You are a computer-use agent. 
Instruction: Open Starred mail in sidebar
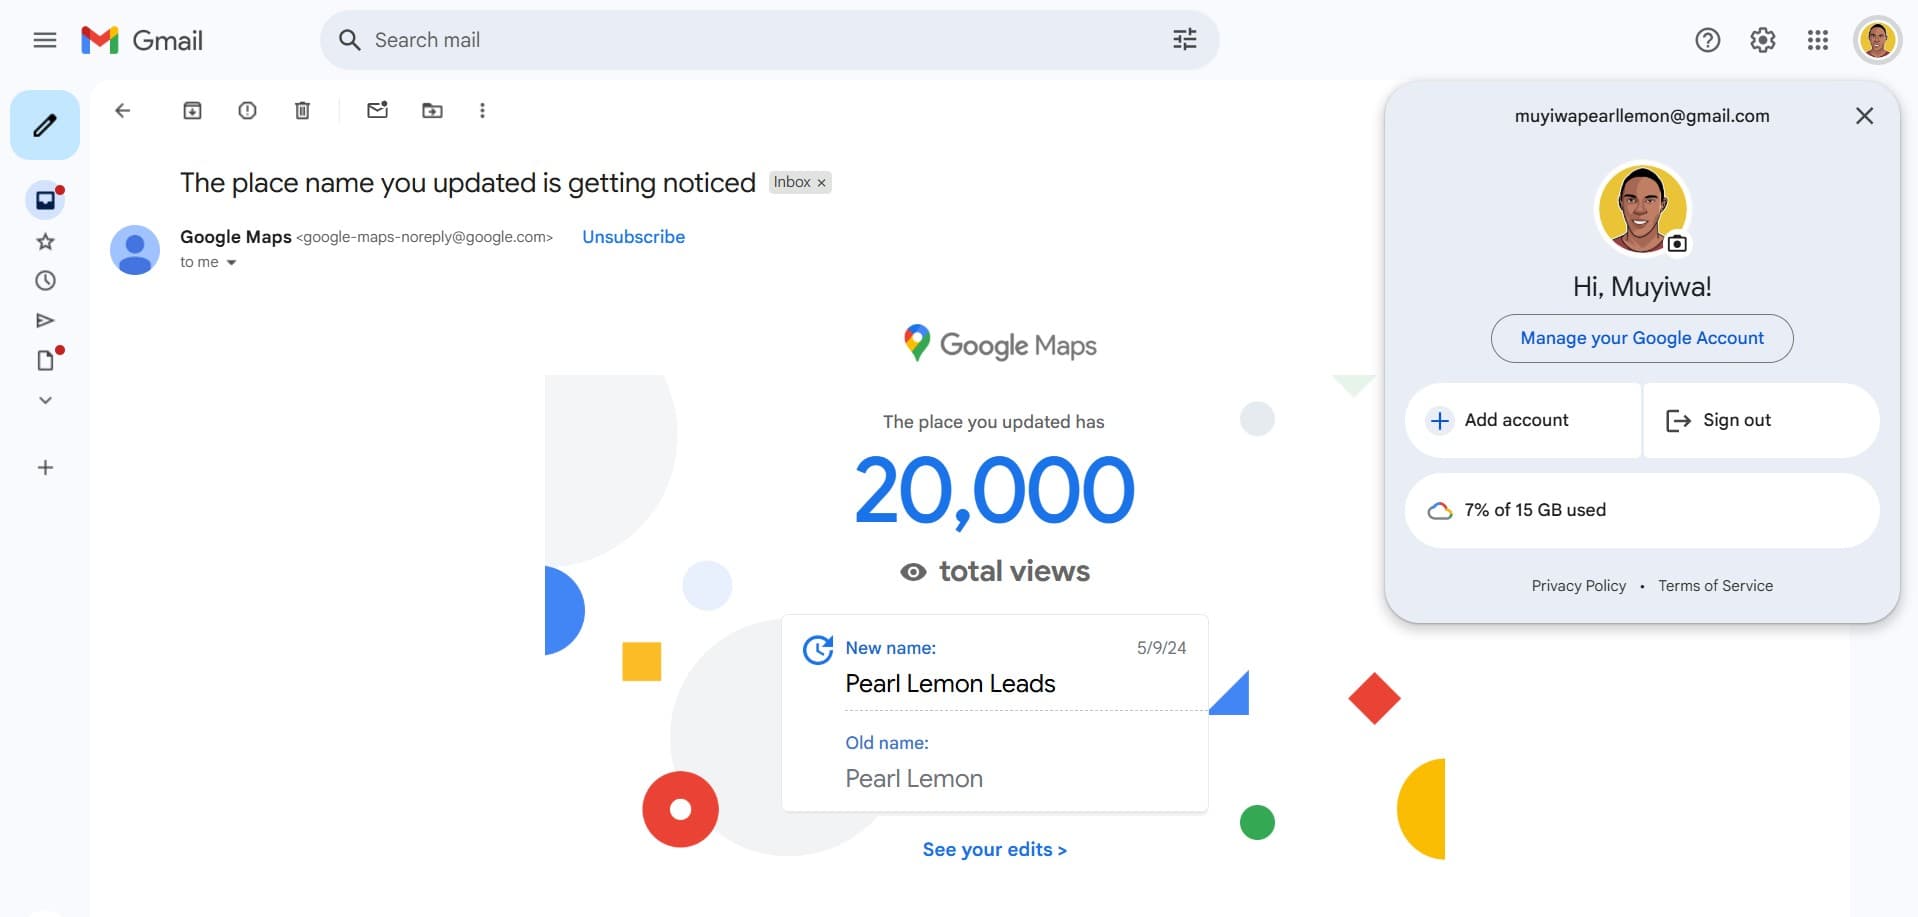[x=45, y=241]
